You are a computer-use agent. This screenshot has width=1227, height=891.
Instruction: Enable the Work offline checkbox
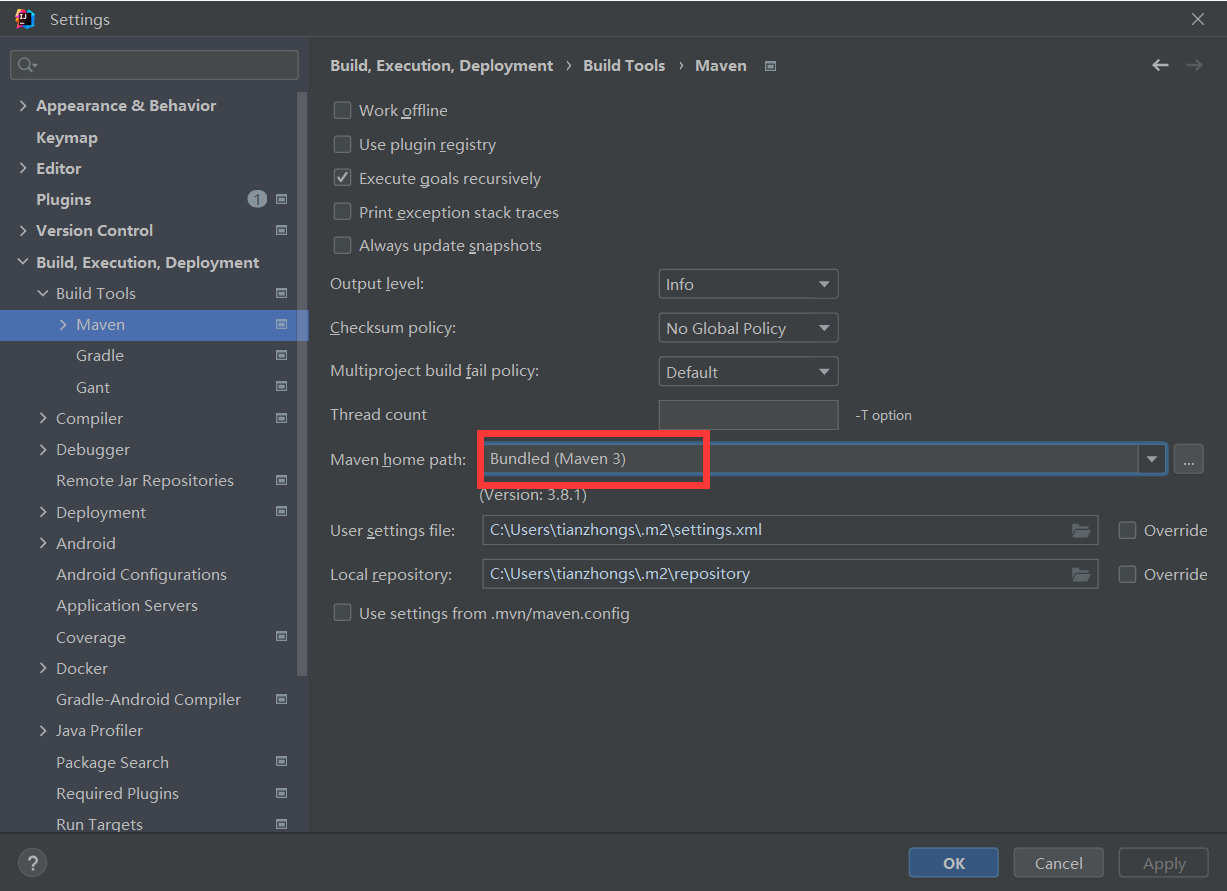click(x=342, y=111)
